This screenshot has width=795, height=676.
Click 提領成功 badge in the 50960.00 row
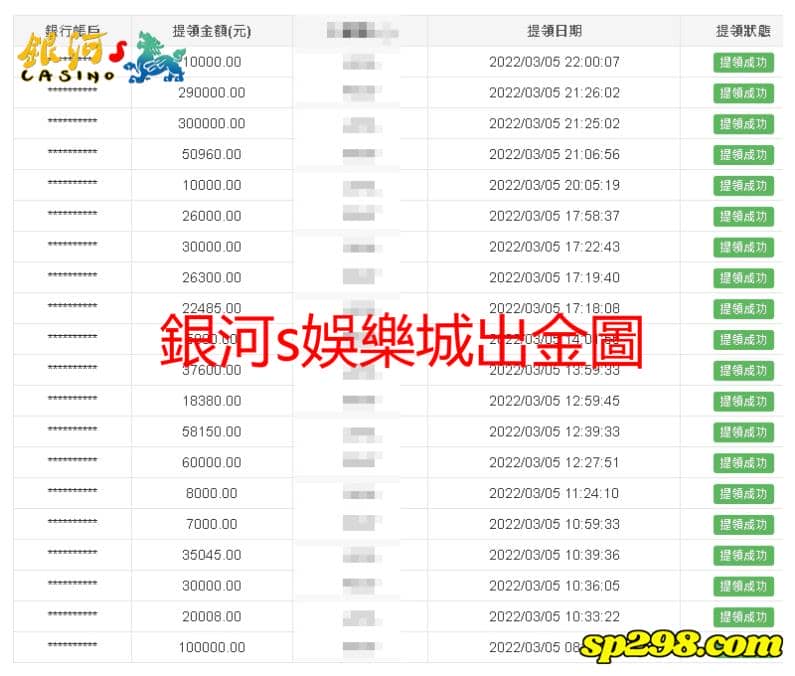[x=743, y=155]
